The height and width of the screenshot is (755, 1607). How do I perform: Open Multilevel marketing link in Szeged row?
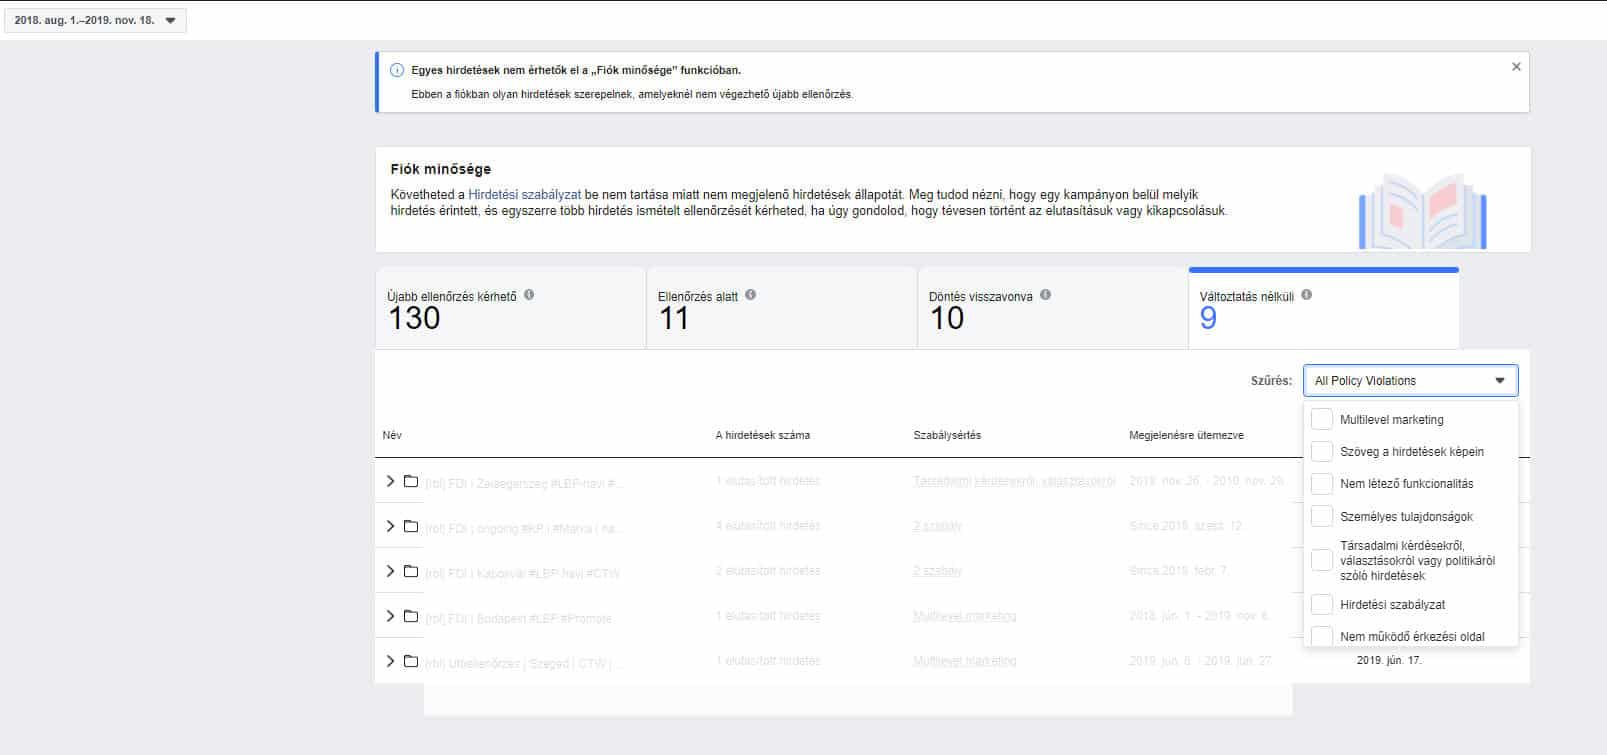tap(964, 661)
